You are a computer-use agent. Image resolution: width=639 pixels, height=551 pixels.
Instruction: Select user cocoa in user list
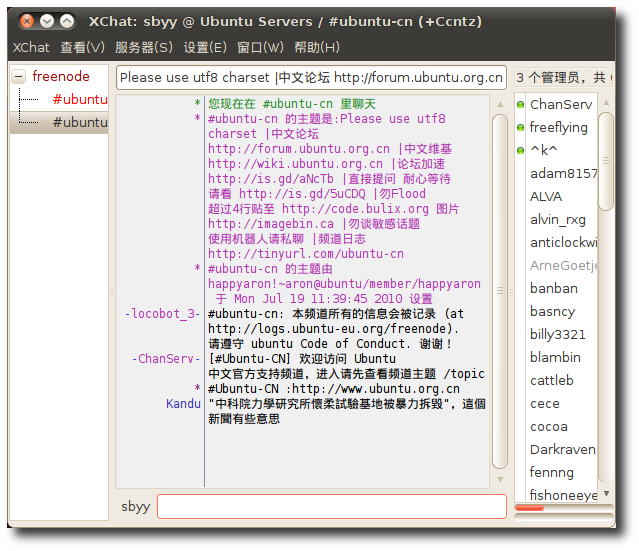[x=549, y=427]
